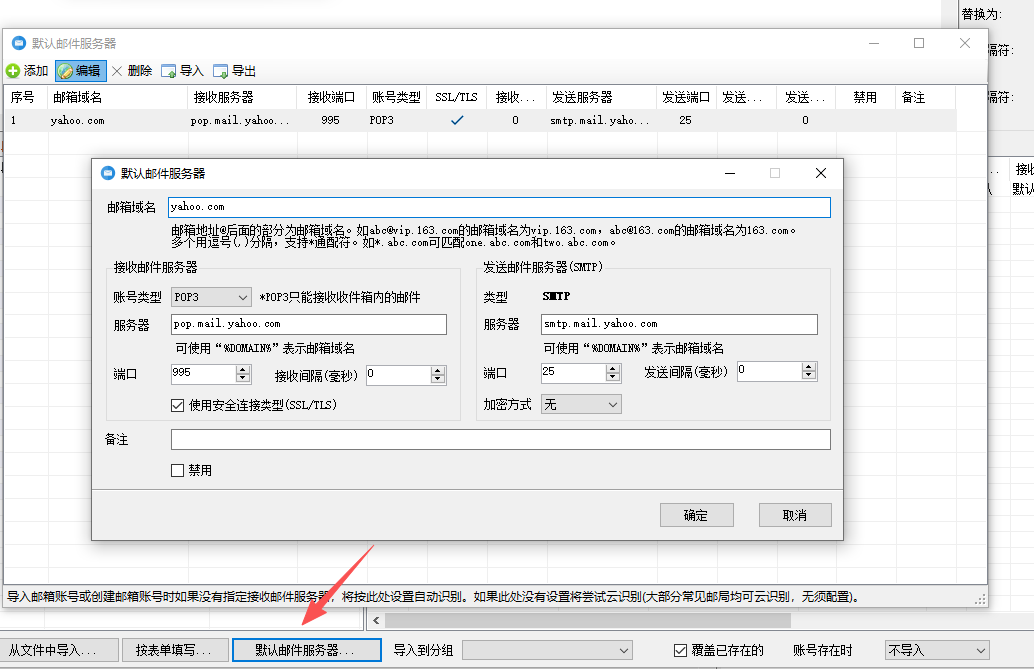The image size is (1034, 669).
Task: Click the 编辑 (Edit) toolbar button
Action: point(80,71)
